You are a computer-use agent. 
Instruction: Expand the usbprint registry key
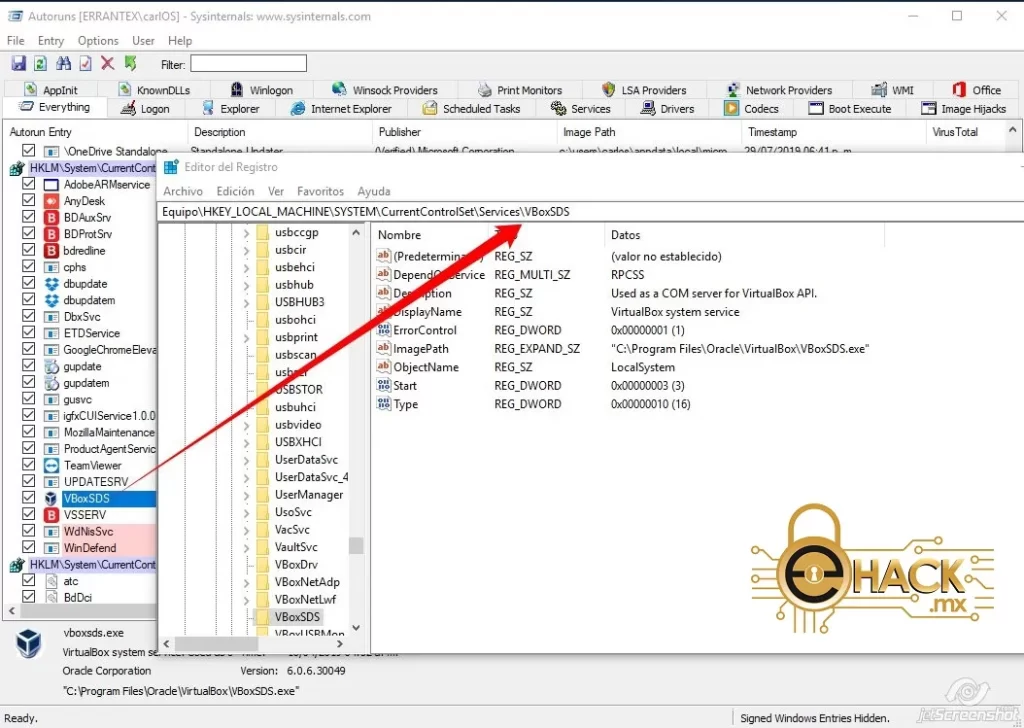pyautogui.click(x=246, y=338)
